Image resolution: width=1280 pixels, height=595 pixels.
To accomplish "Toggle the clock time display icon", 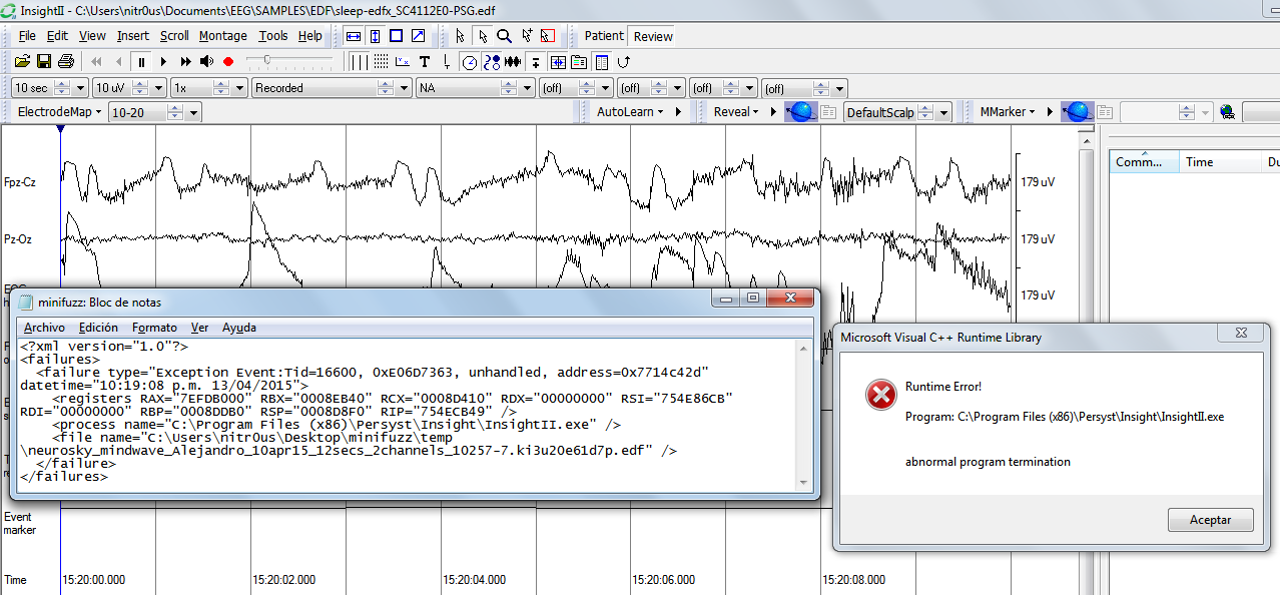I will [470, 62].
